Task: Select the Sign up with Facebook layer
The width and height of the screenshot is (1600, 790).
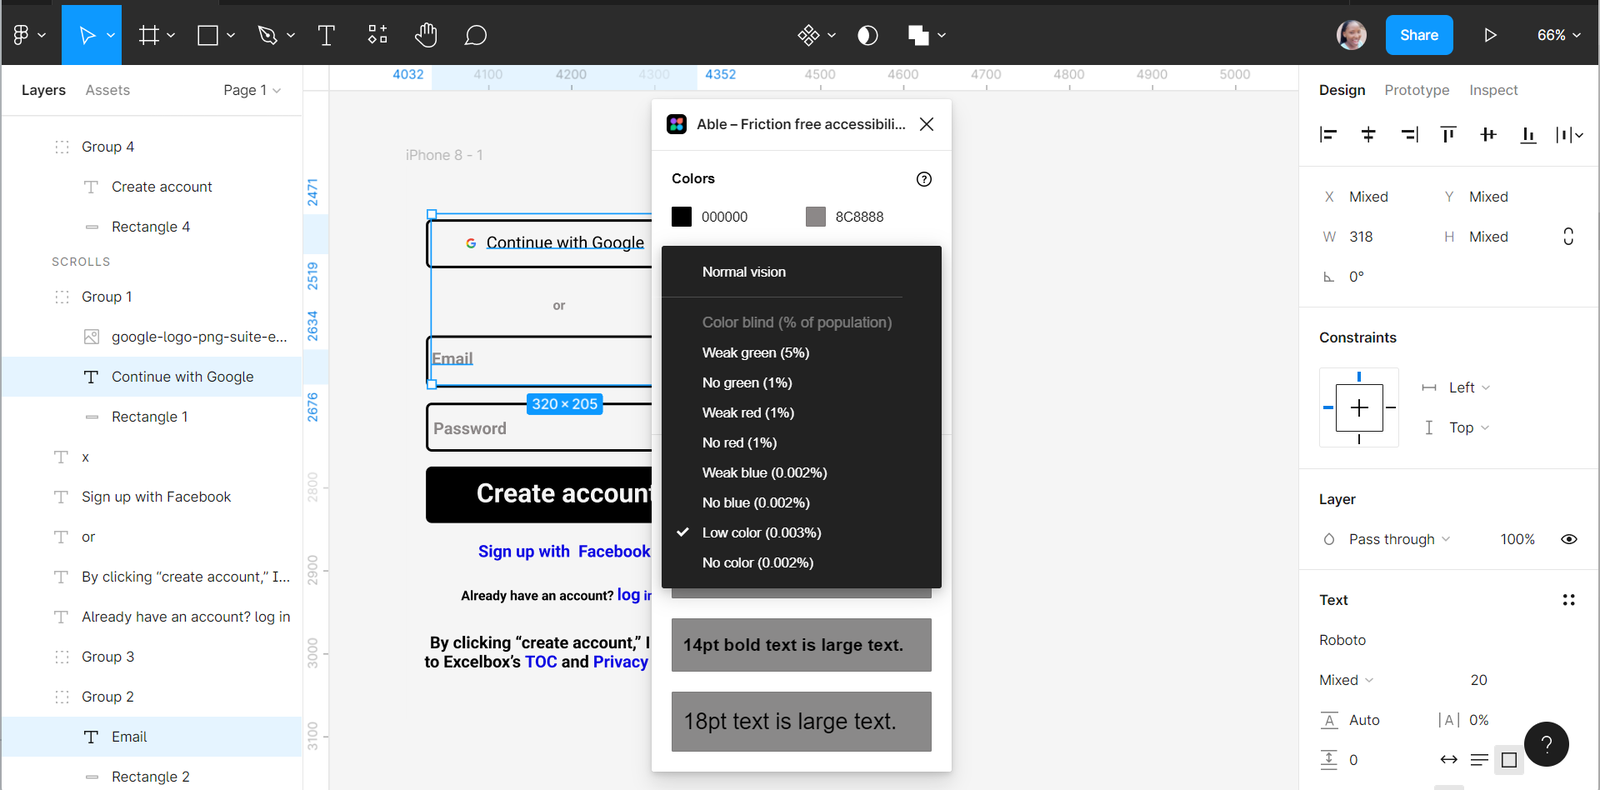Action: [156, 497]
